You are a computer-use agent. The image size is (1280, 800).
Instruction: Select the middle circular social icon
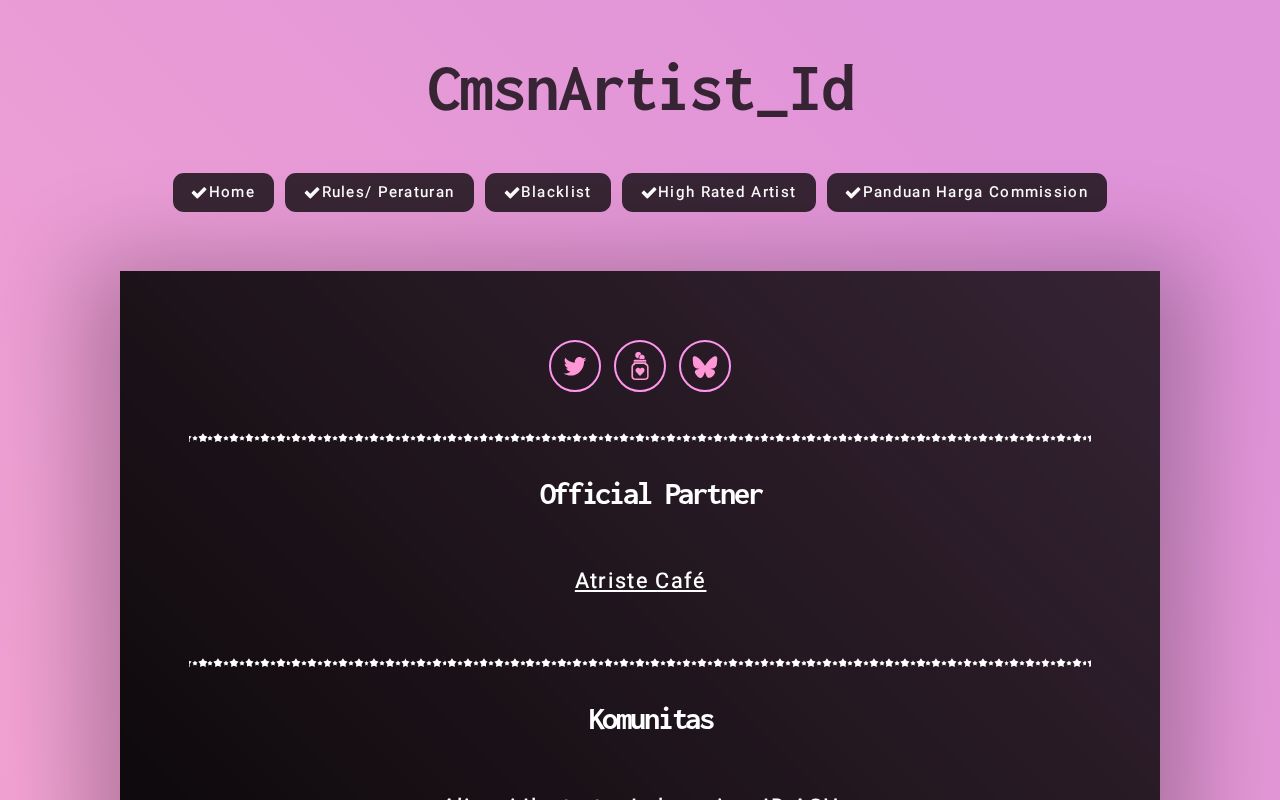pyautogui.click(x=640, y=366)
